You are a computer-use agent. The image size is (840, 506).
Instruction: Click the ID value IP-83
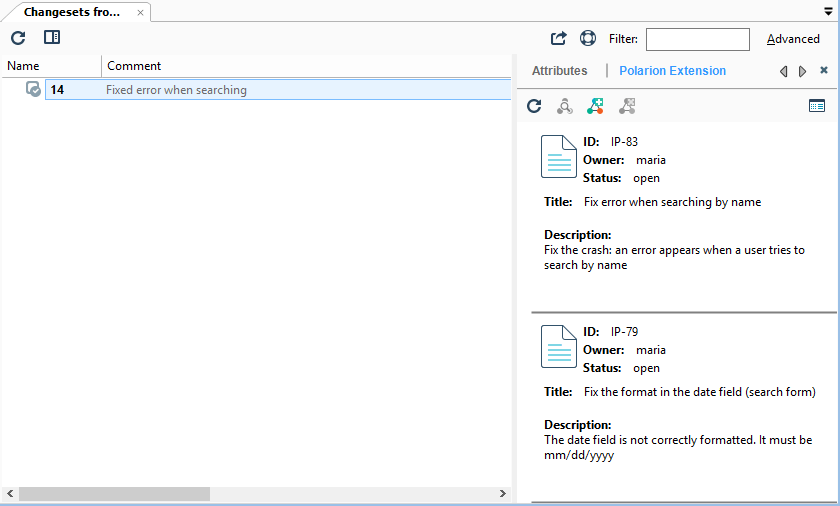[x=624, y=142]
